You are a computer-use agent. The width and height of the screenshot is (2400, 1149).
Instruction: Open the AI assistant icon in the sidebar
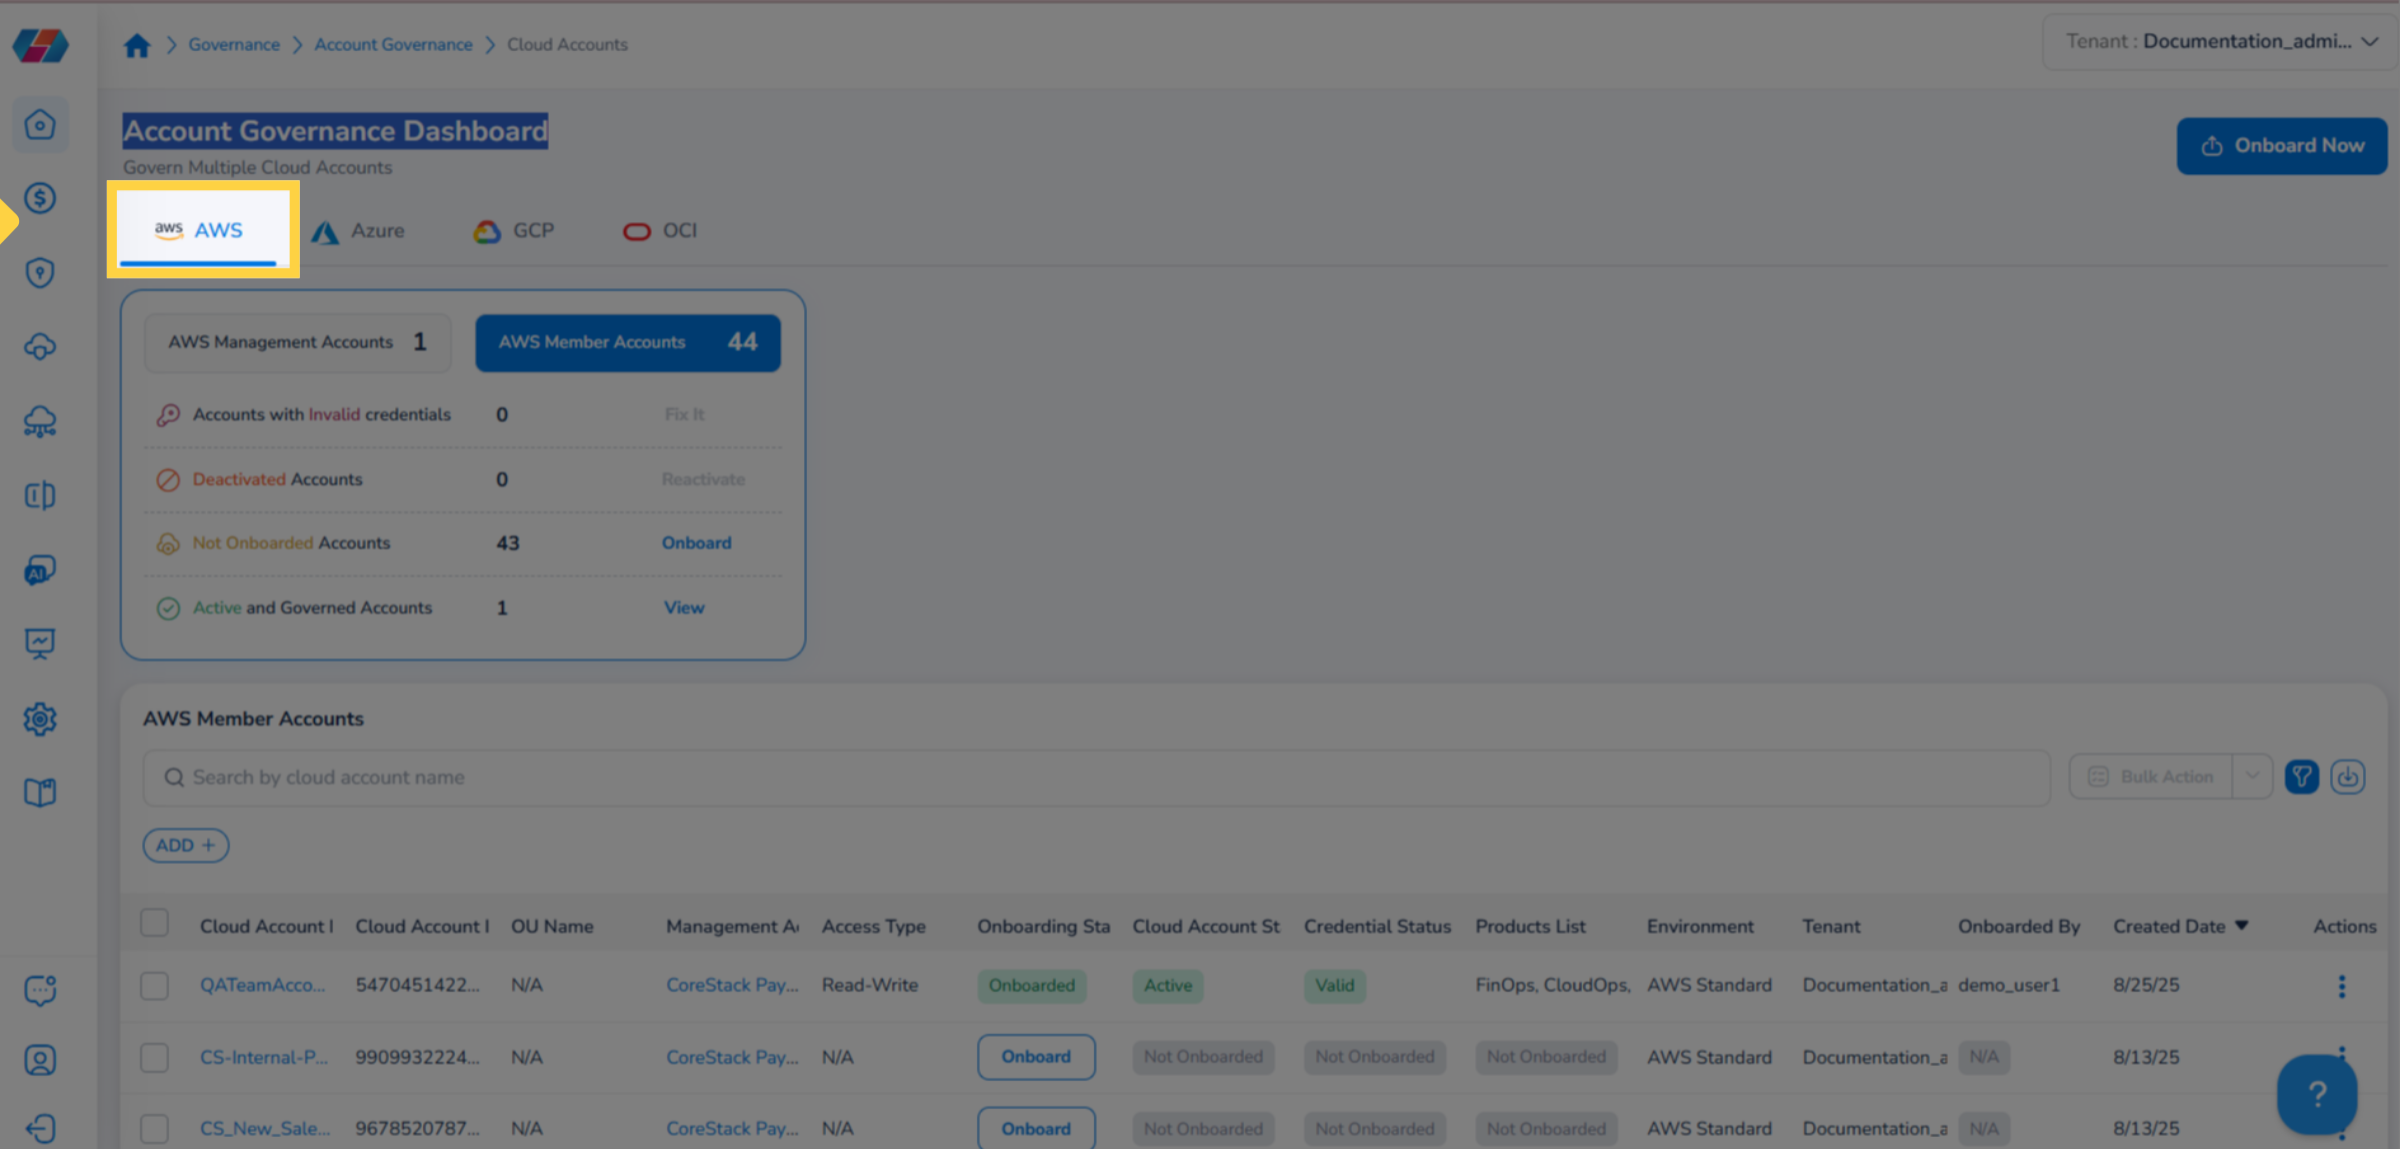point(40,570)
